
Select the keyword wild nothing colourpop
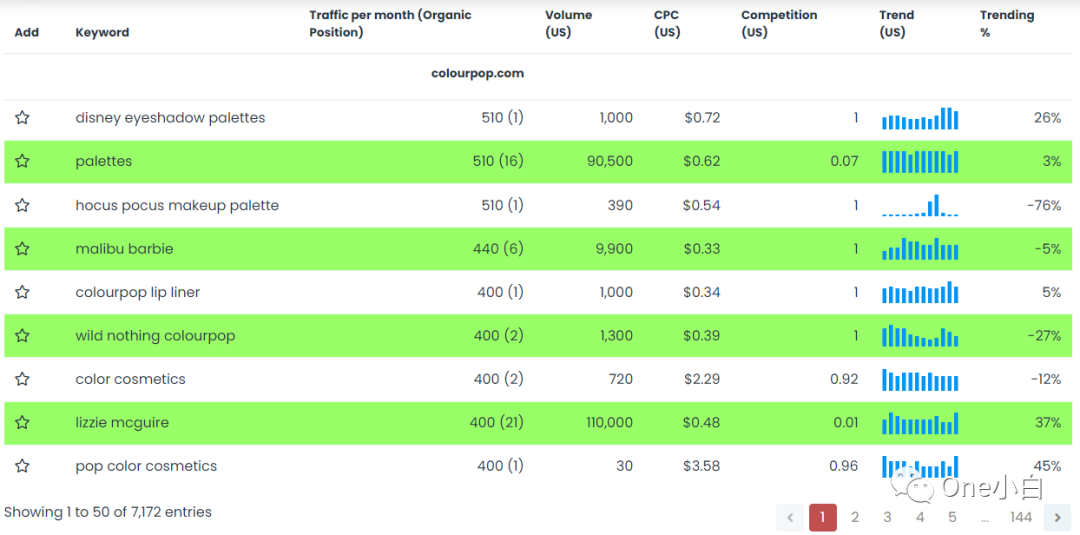155,335
